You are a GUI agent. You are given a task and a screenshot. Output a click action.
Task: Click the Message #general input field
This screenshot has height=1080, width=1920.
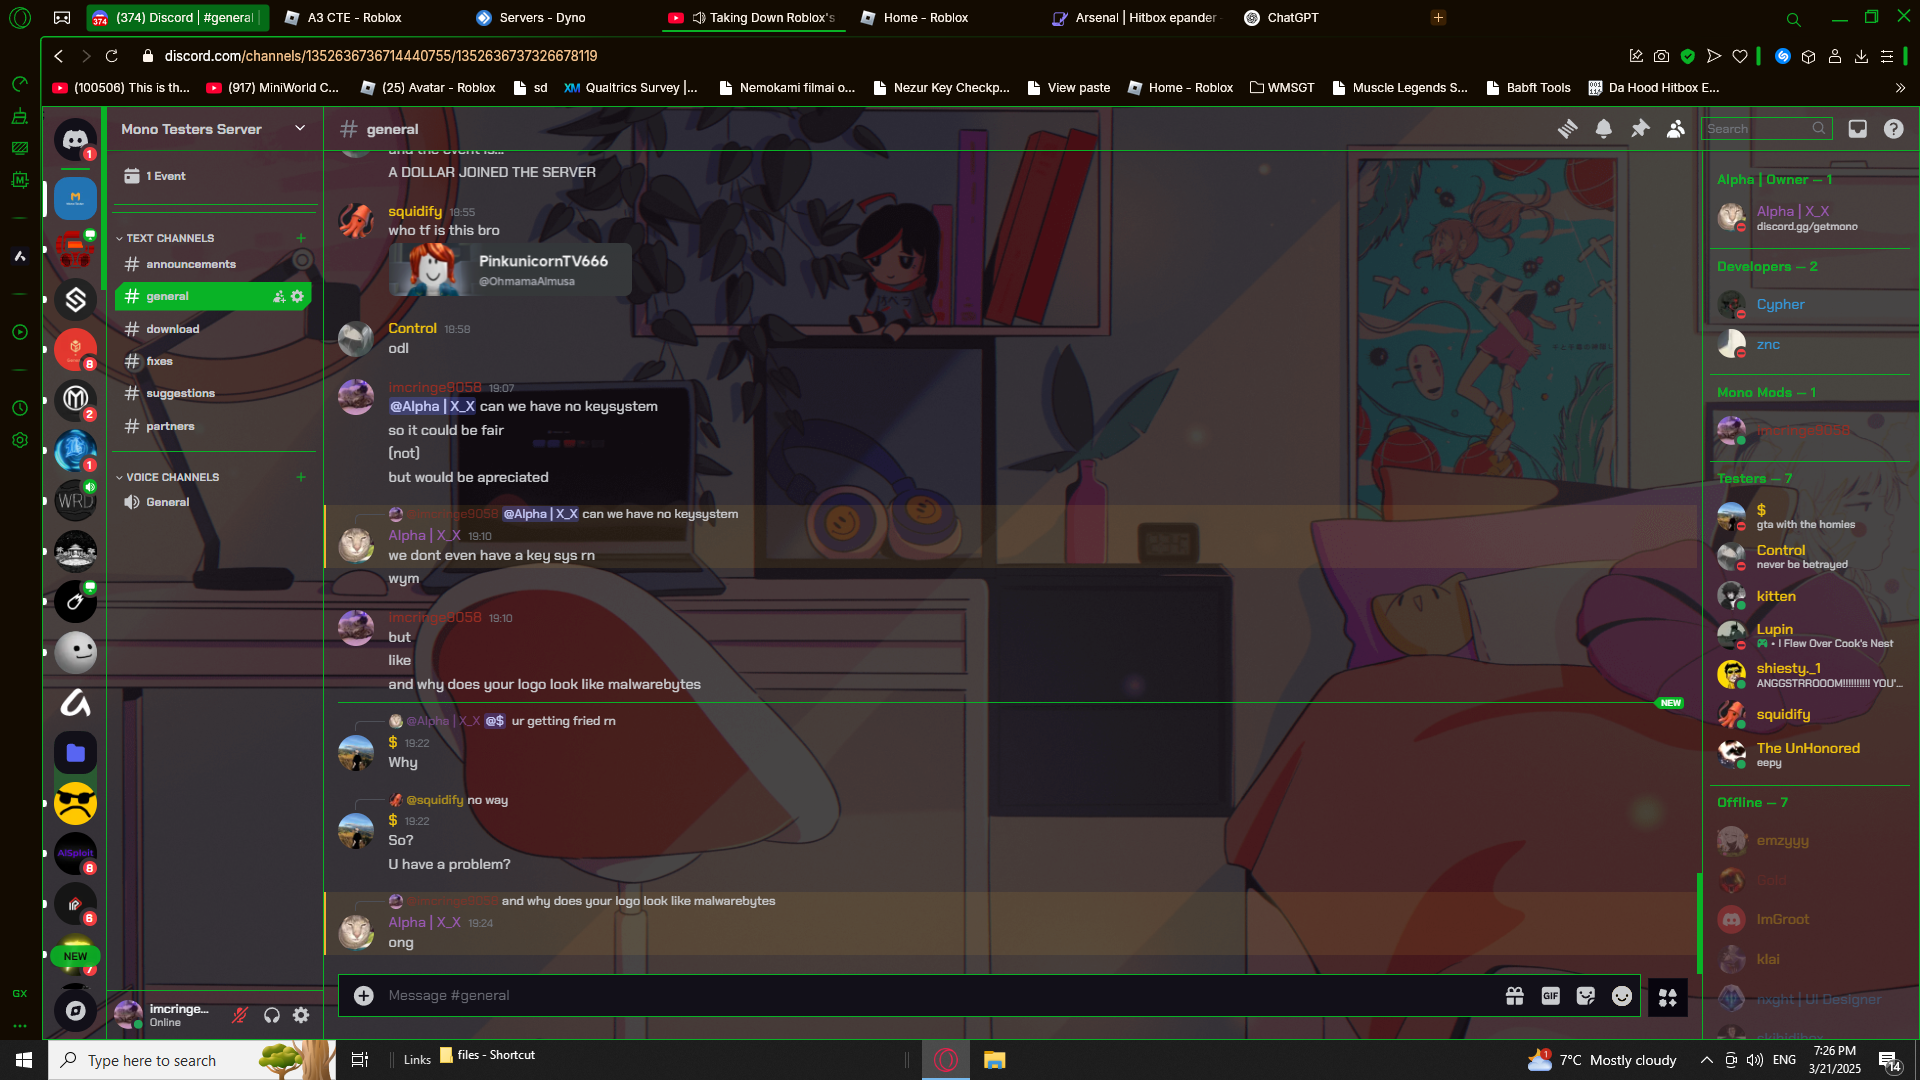(x=900, y=996)
